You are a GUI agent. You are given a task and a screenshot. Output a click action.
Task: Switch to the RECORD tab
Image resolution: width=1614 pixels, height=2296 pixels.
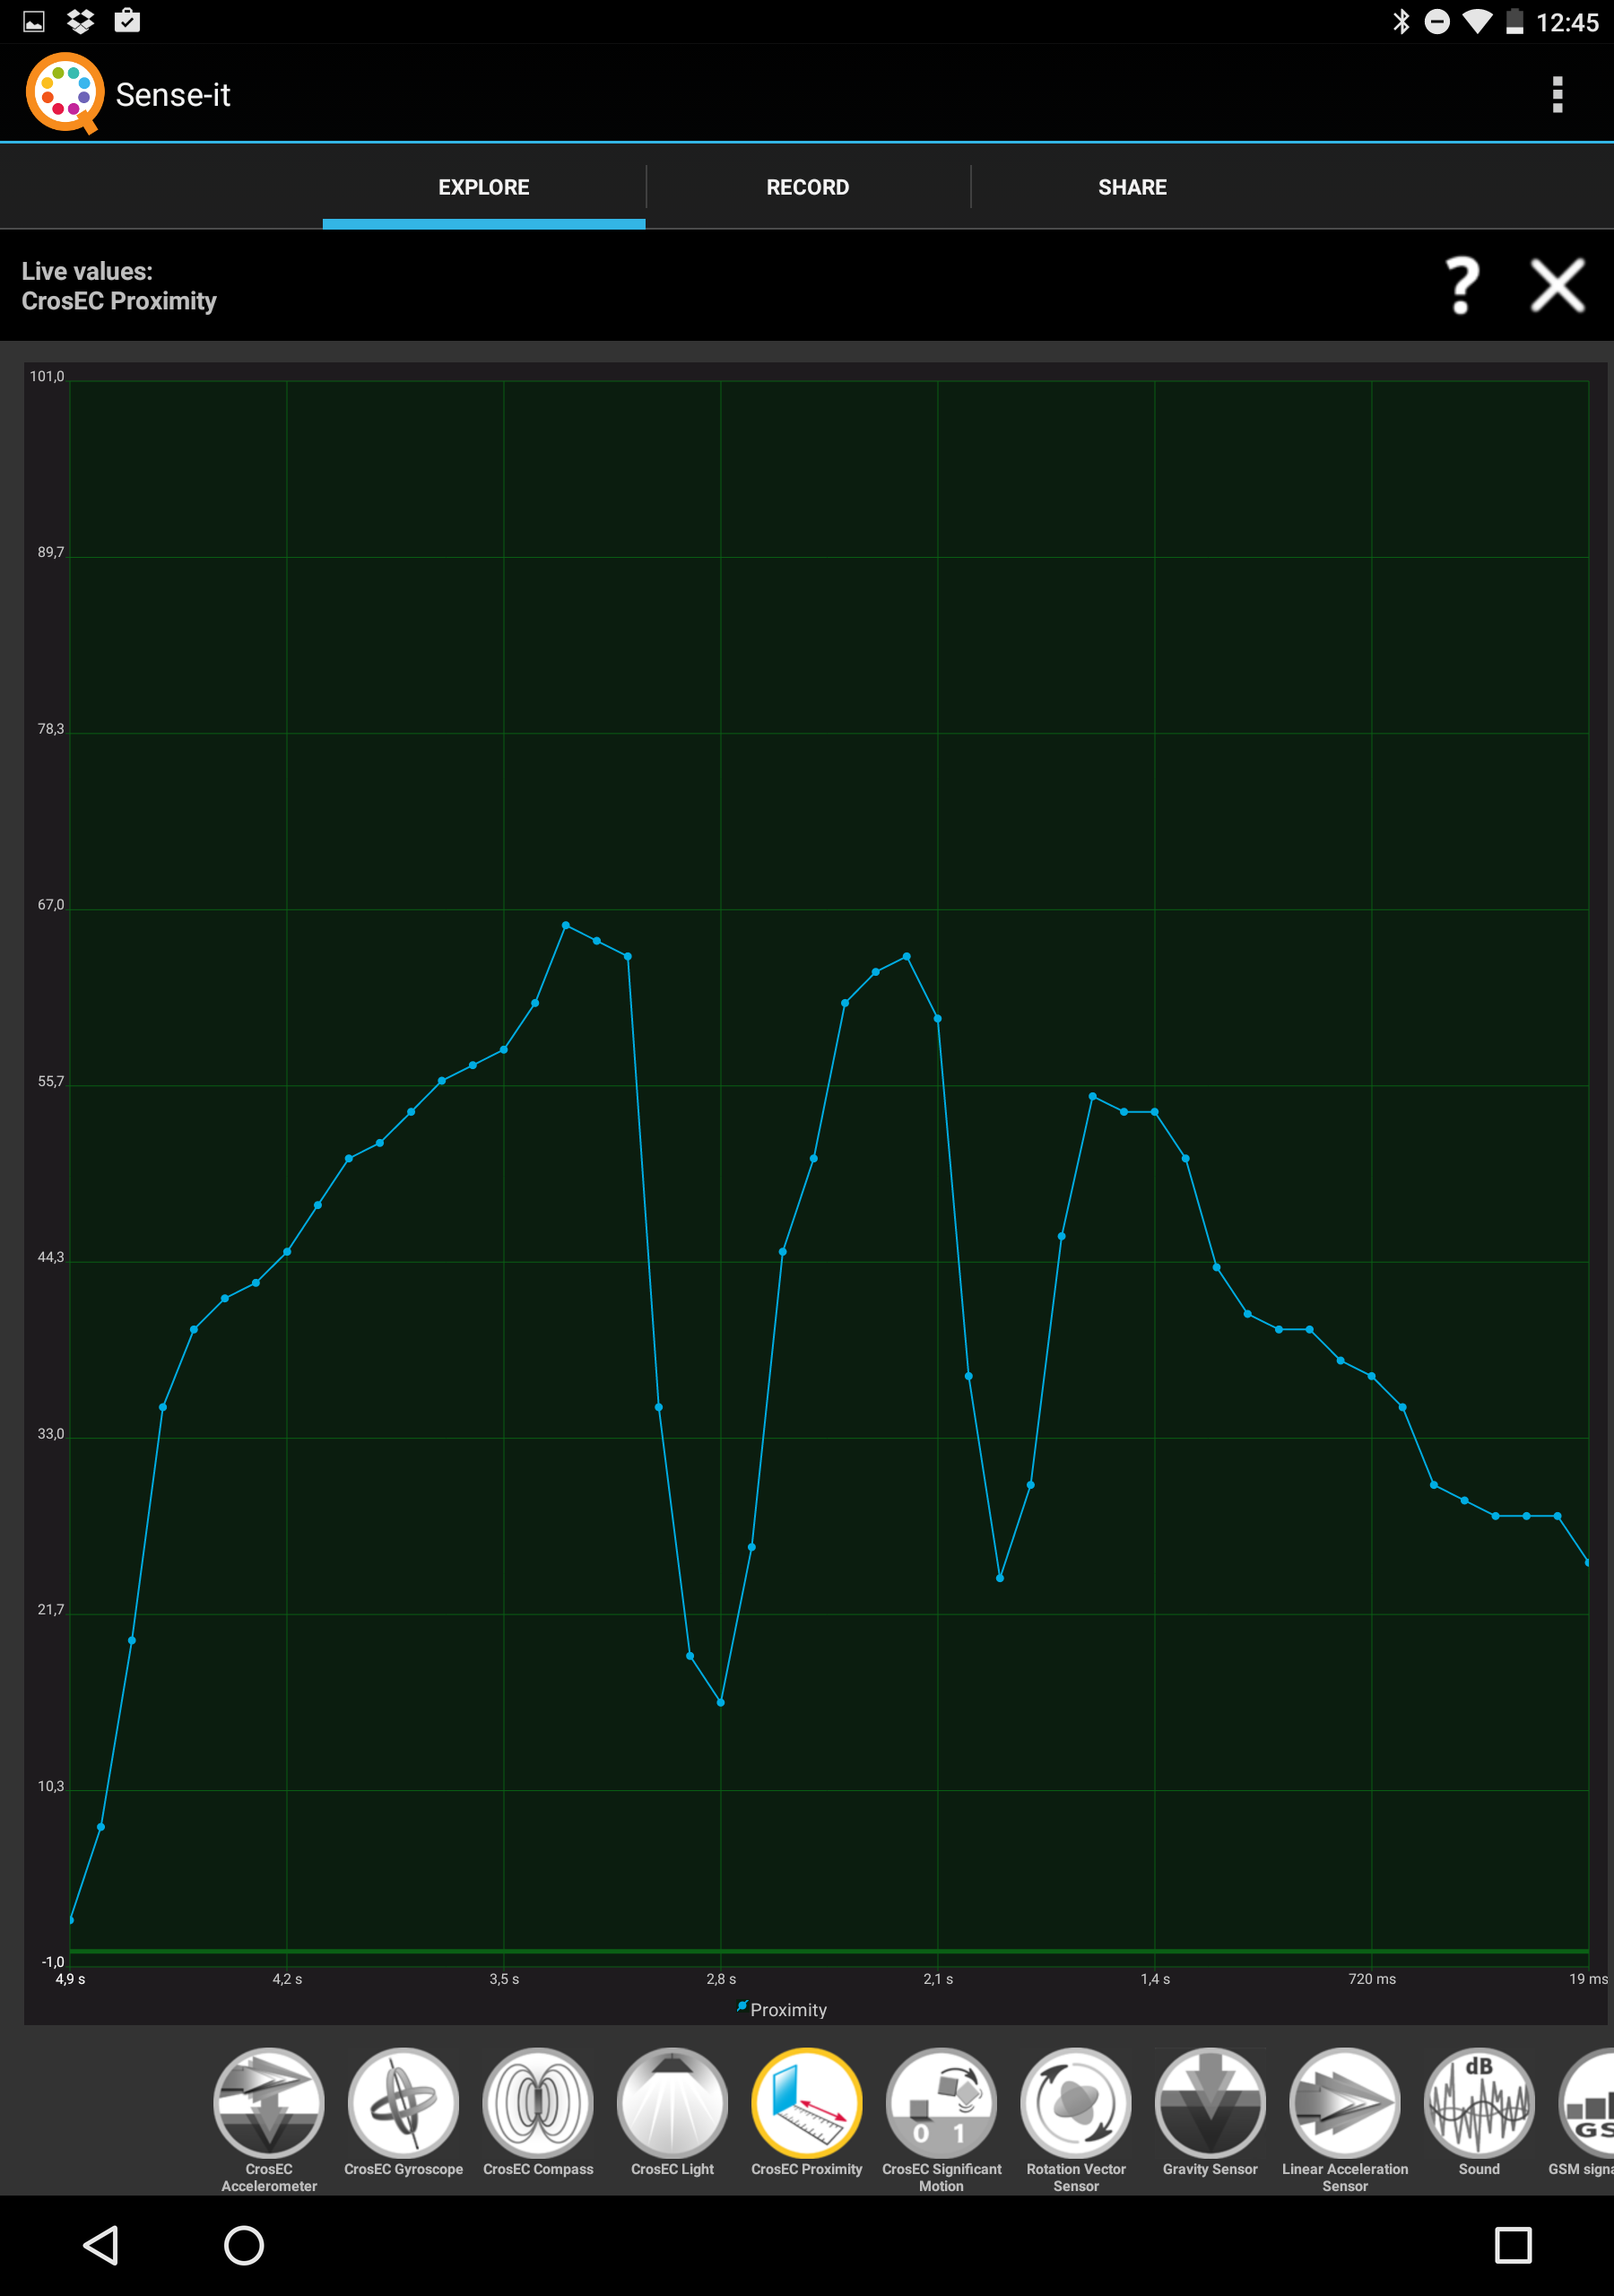click(808, 187)
